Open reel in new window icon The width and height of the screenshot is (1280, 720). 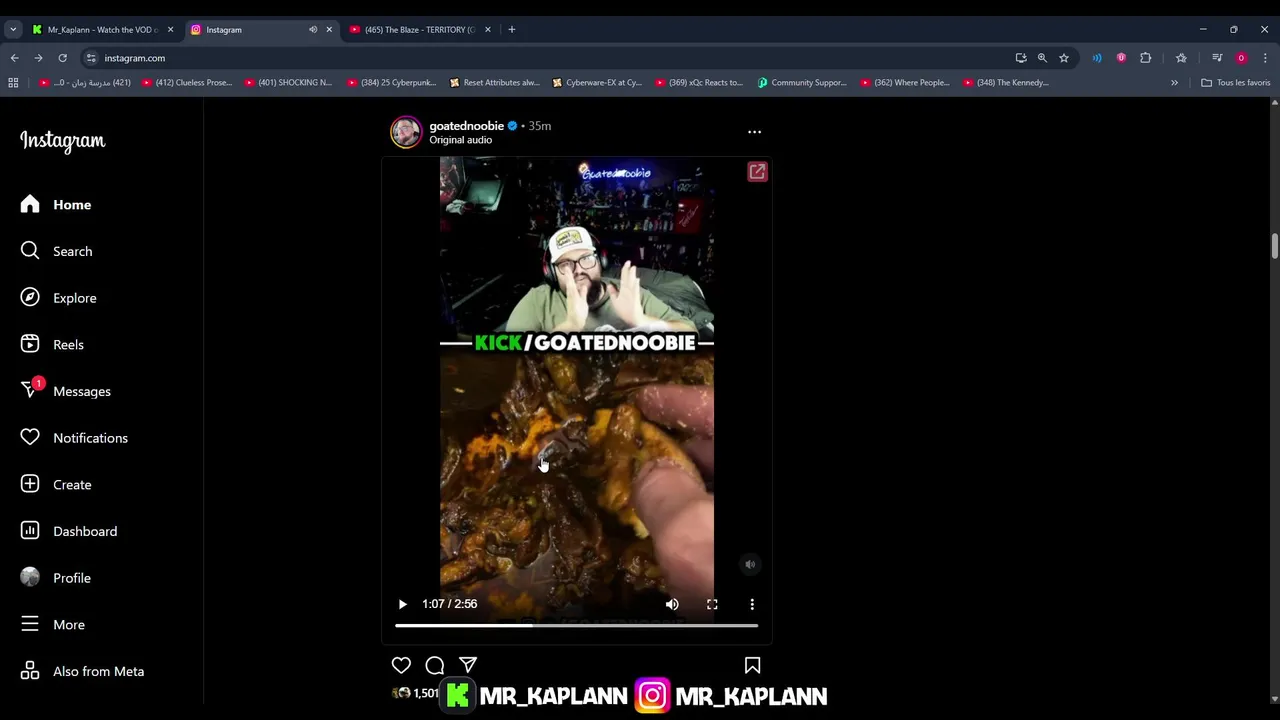click(757, 172)
